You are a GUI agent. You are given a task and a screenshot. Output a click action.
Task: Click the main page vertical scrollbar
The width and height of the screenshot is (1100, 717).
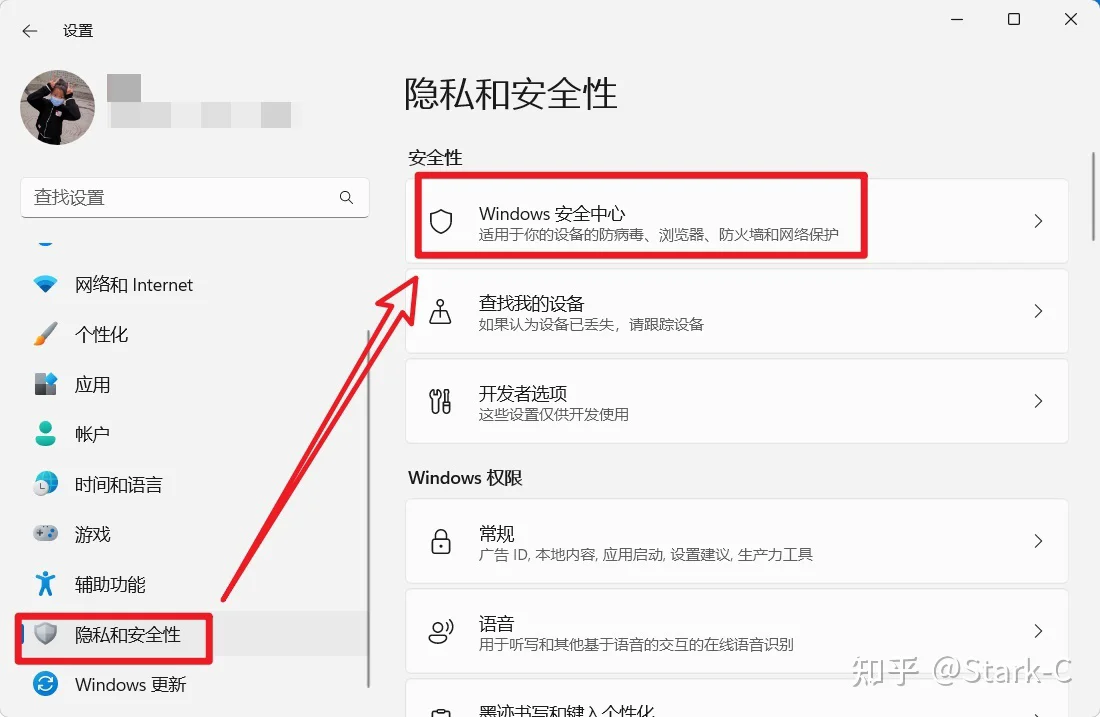1093,196
